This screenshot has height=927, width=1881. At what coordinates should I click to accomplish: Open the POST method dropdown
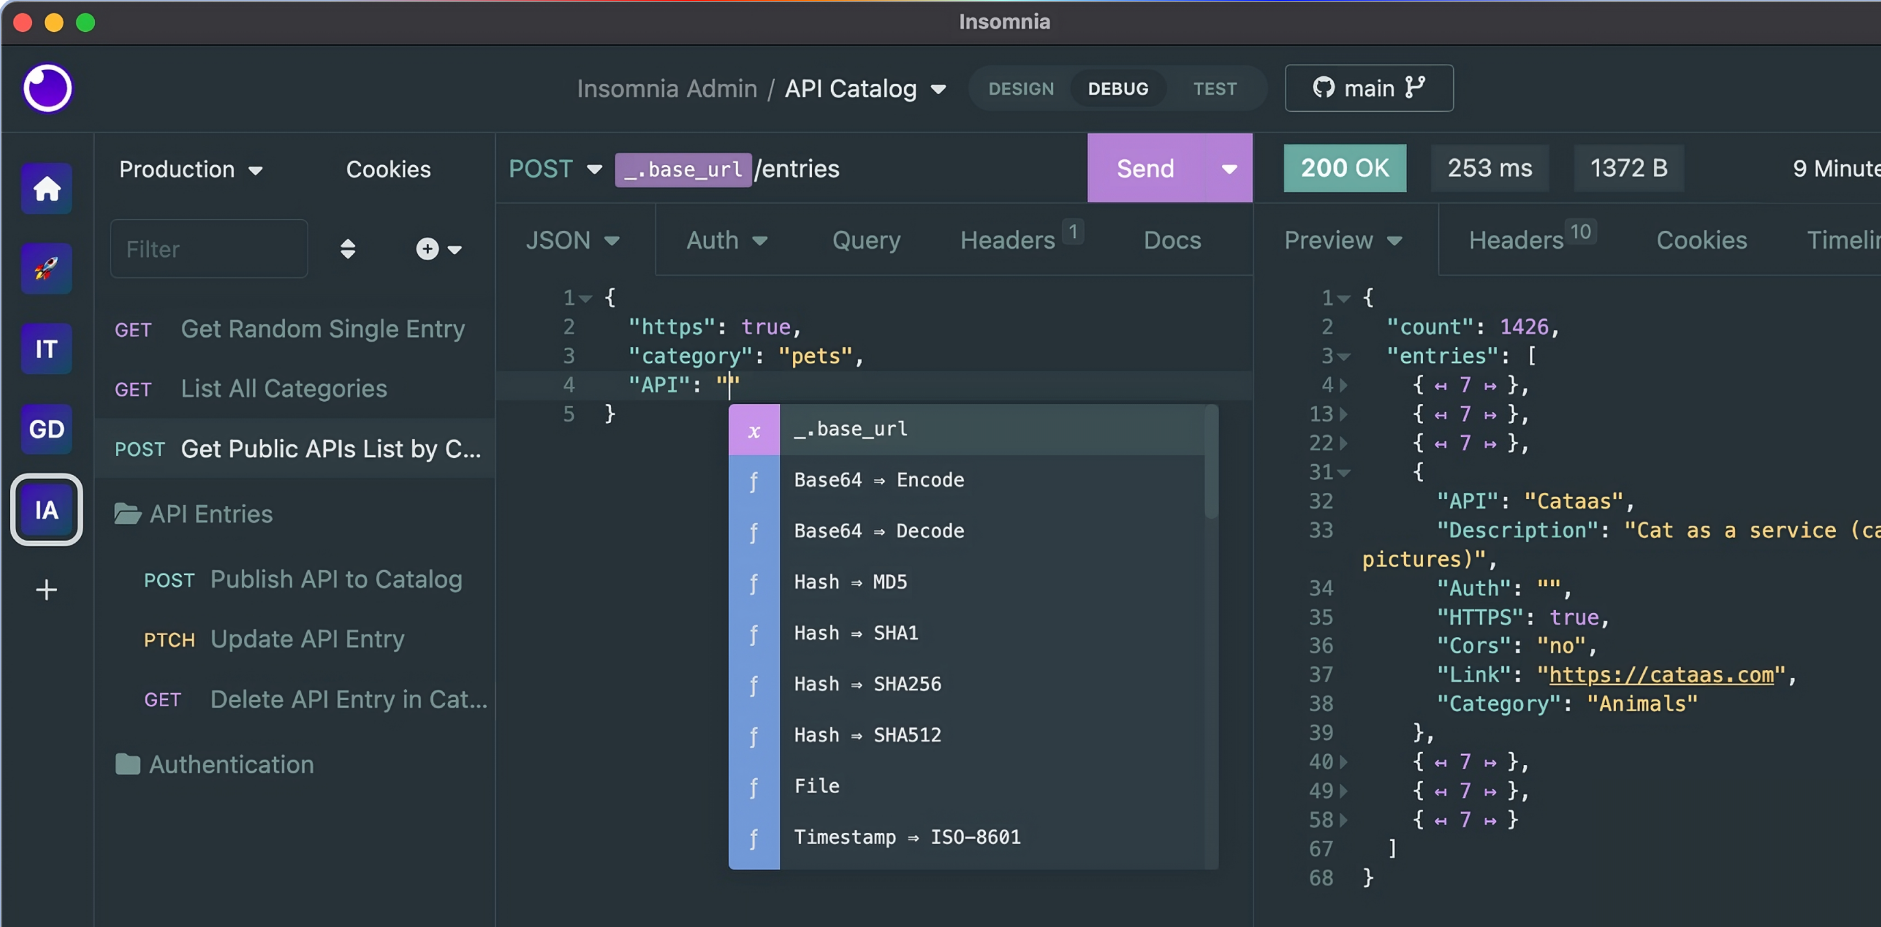(555, 169)
